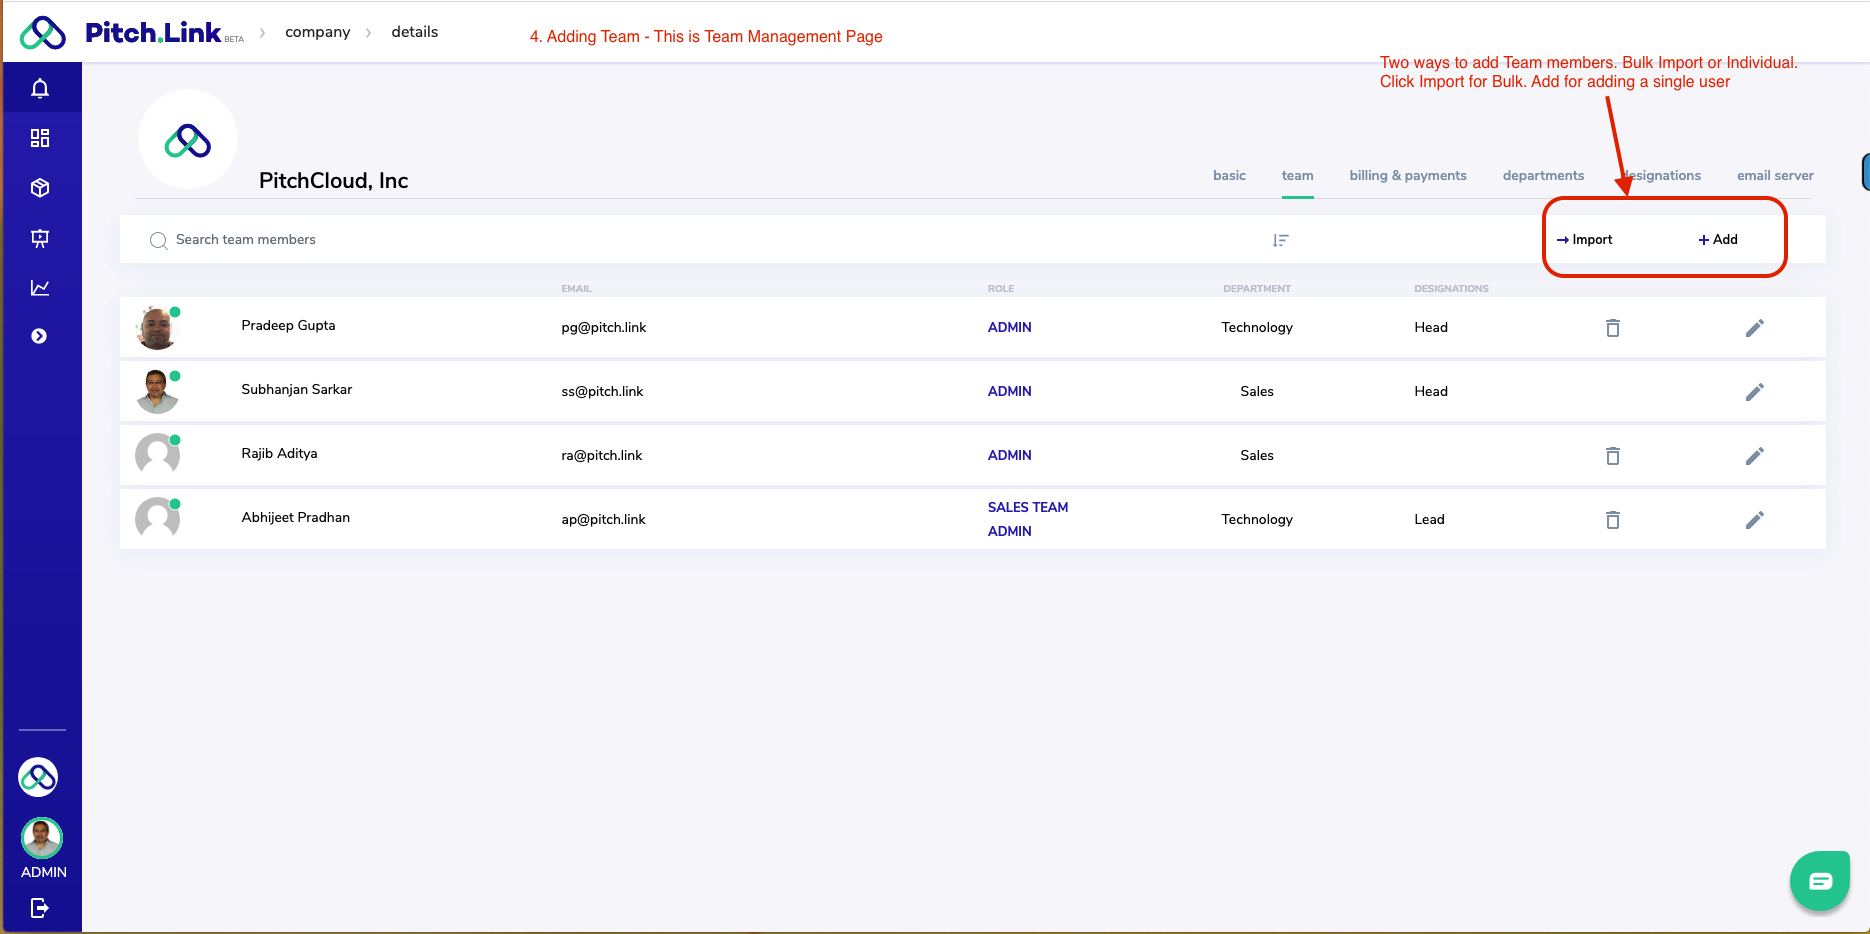Click the PitchCloud, Inc company name

click(334, 181)
